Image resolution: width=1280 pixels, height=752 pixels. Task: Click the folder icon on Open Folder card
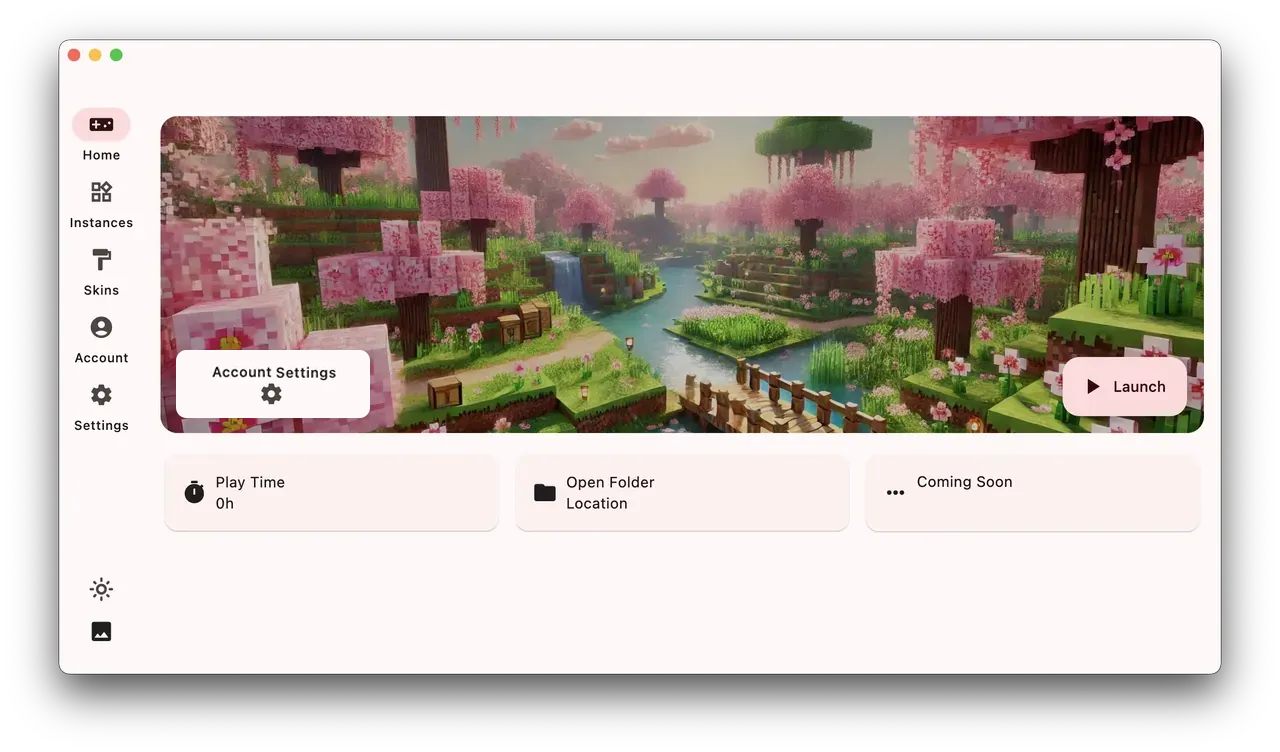click(544, 492)
